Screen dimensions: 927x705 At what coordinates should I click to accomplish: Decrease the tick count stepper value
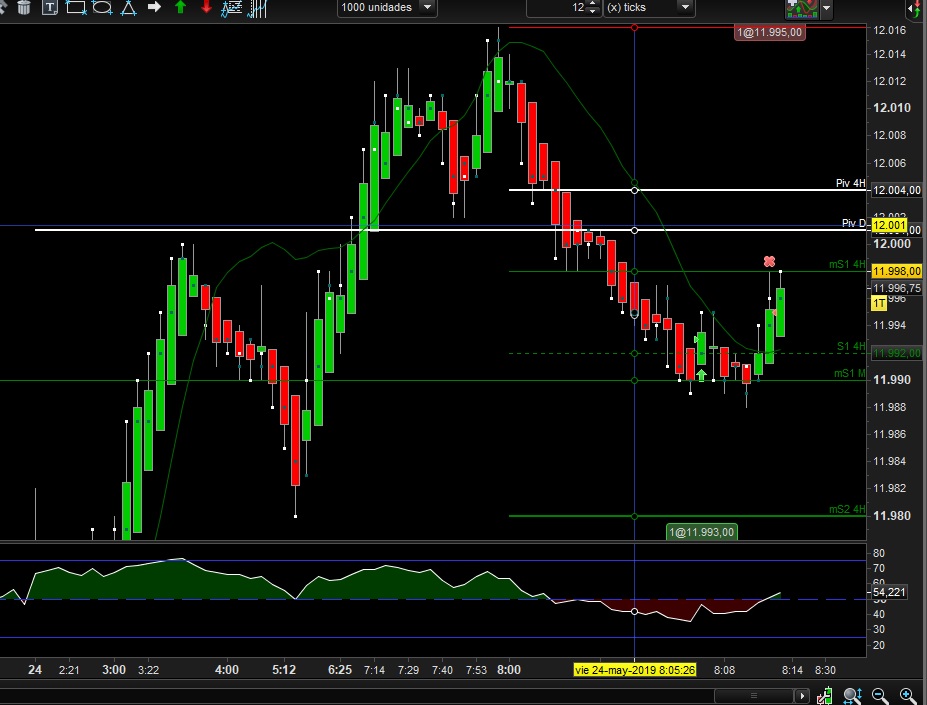coord(593,11)
